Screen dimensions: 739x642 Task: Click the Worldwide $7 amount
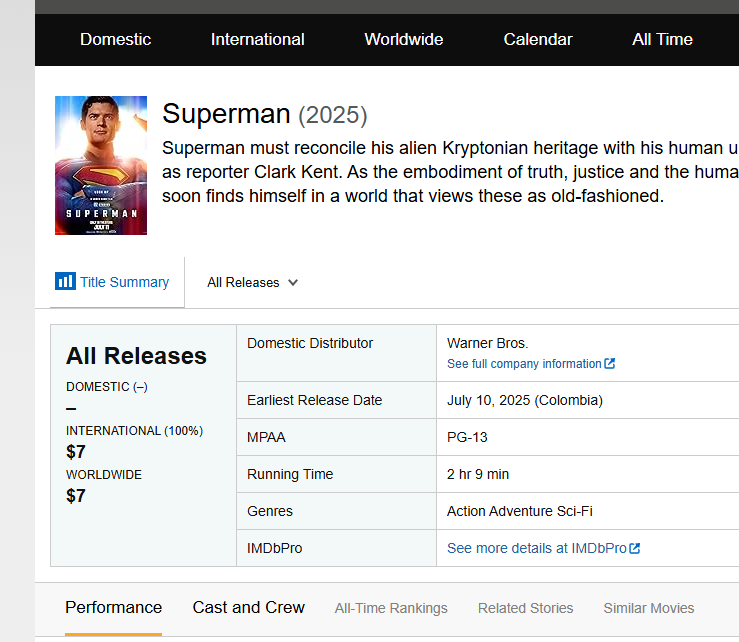point(76,496)
